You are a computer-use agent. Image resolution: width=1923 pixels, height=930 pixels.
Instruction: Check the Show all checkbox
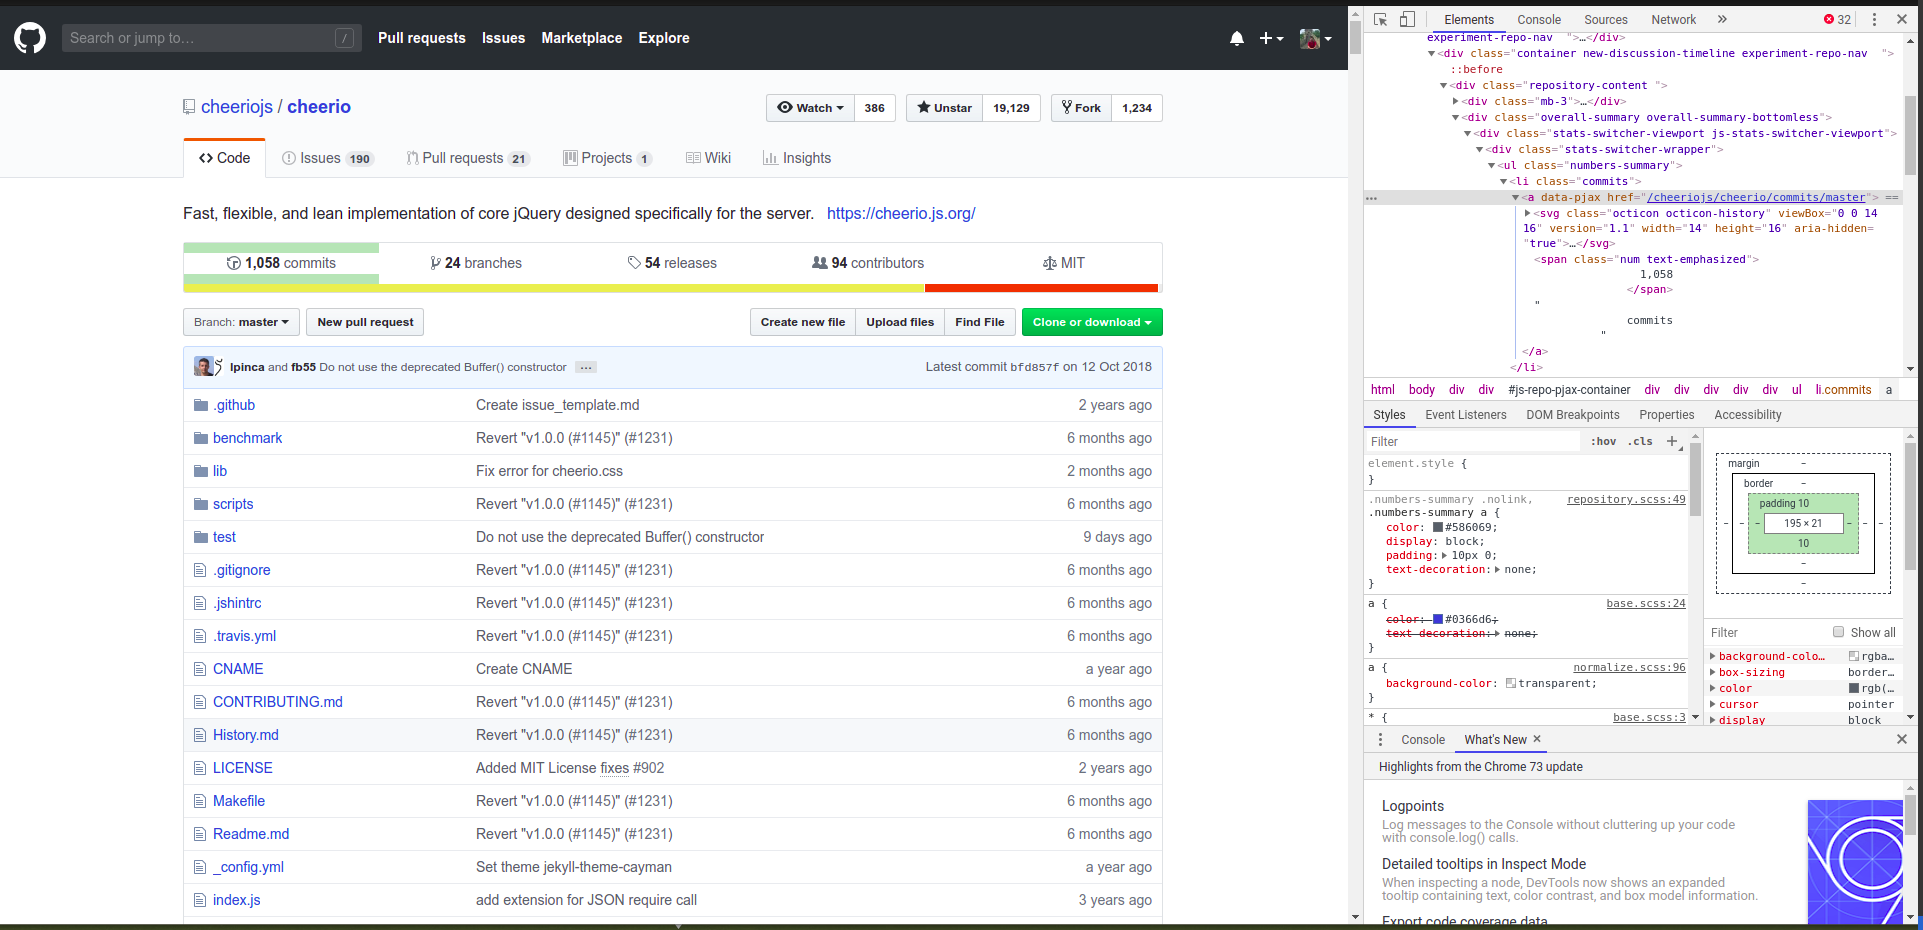(1838, 632)
